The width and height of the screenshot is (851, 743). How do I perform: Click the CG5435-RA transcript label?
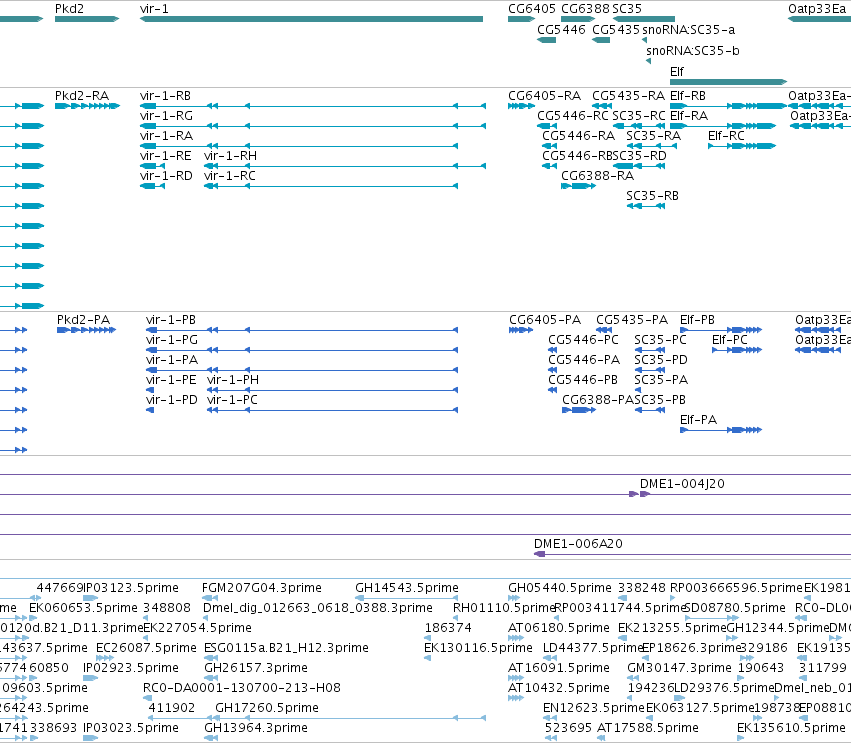click(x=628, y=96)
